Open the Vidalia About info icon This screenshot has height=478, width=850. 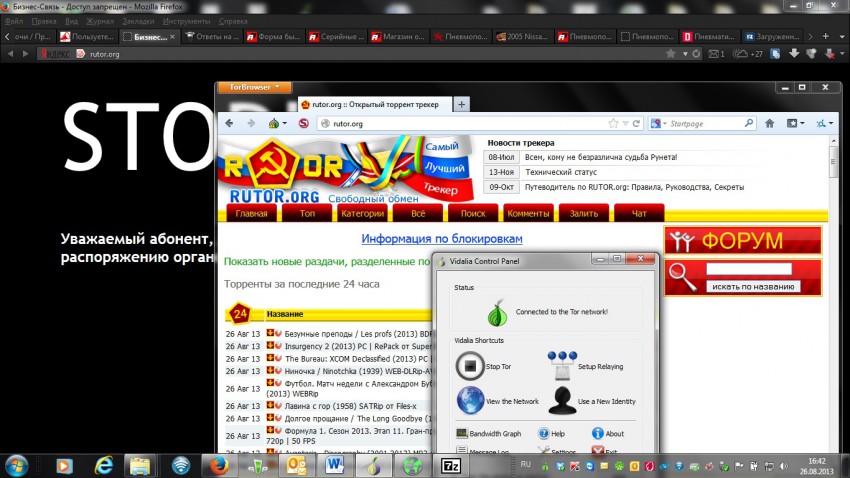tap(597, 434)
